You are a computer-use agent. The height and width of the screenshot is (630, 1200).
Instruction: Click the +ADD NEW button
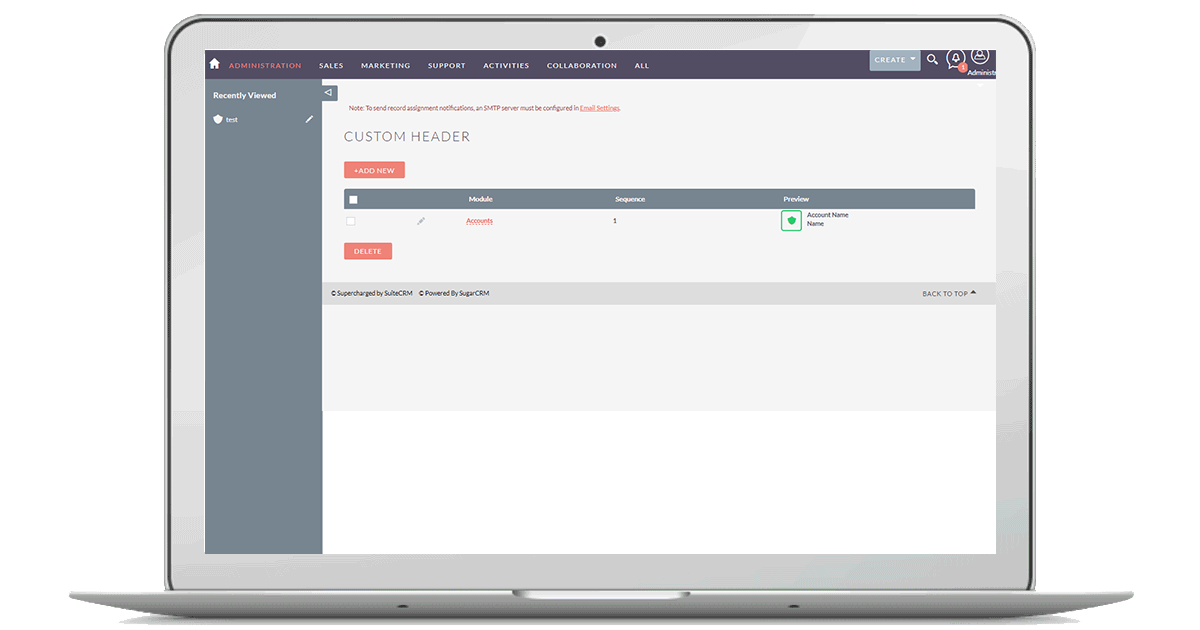(x=374, y=170)
